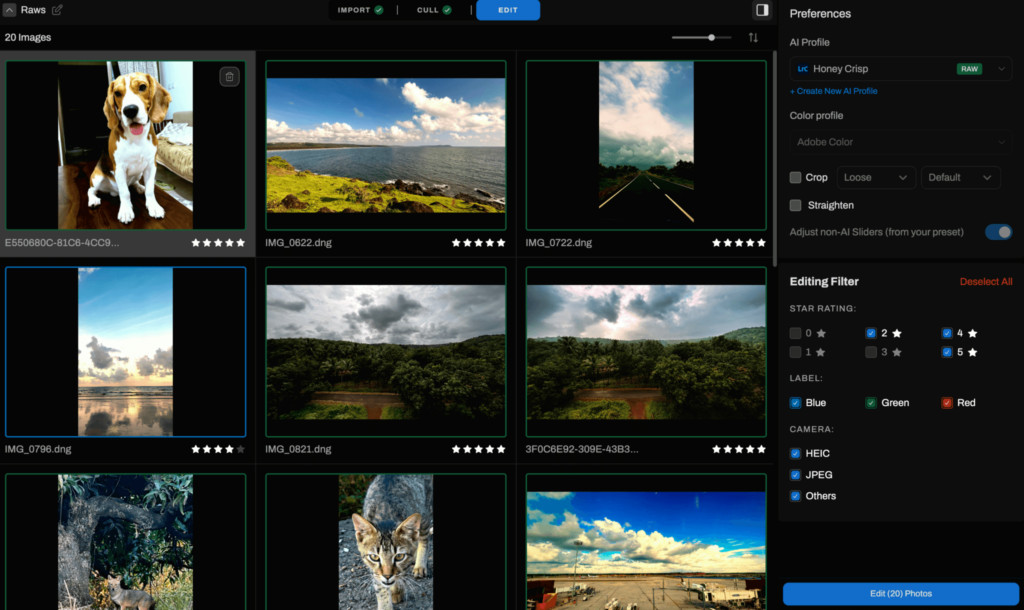
Task: Click the rename pencil icon next to Raws
Action: 57,10
